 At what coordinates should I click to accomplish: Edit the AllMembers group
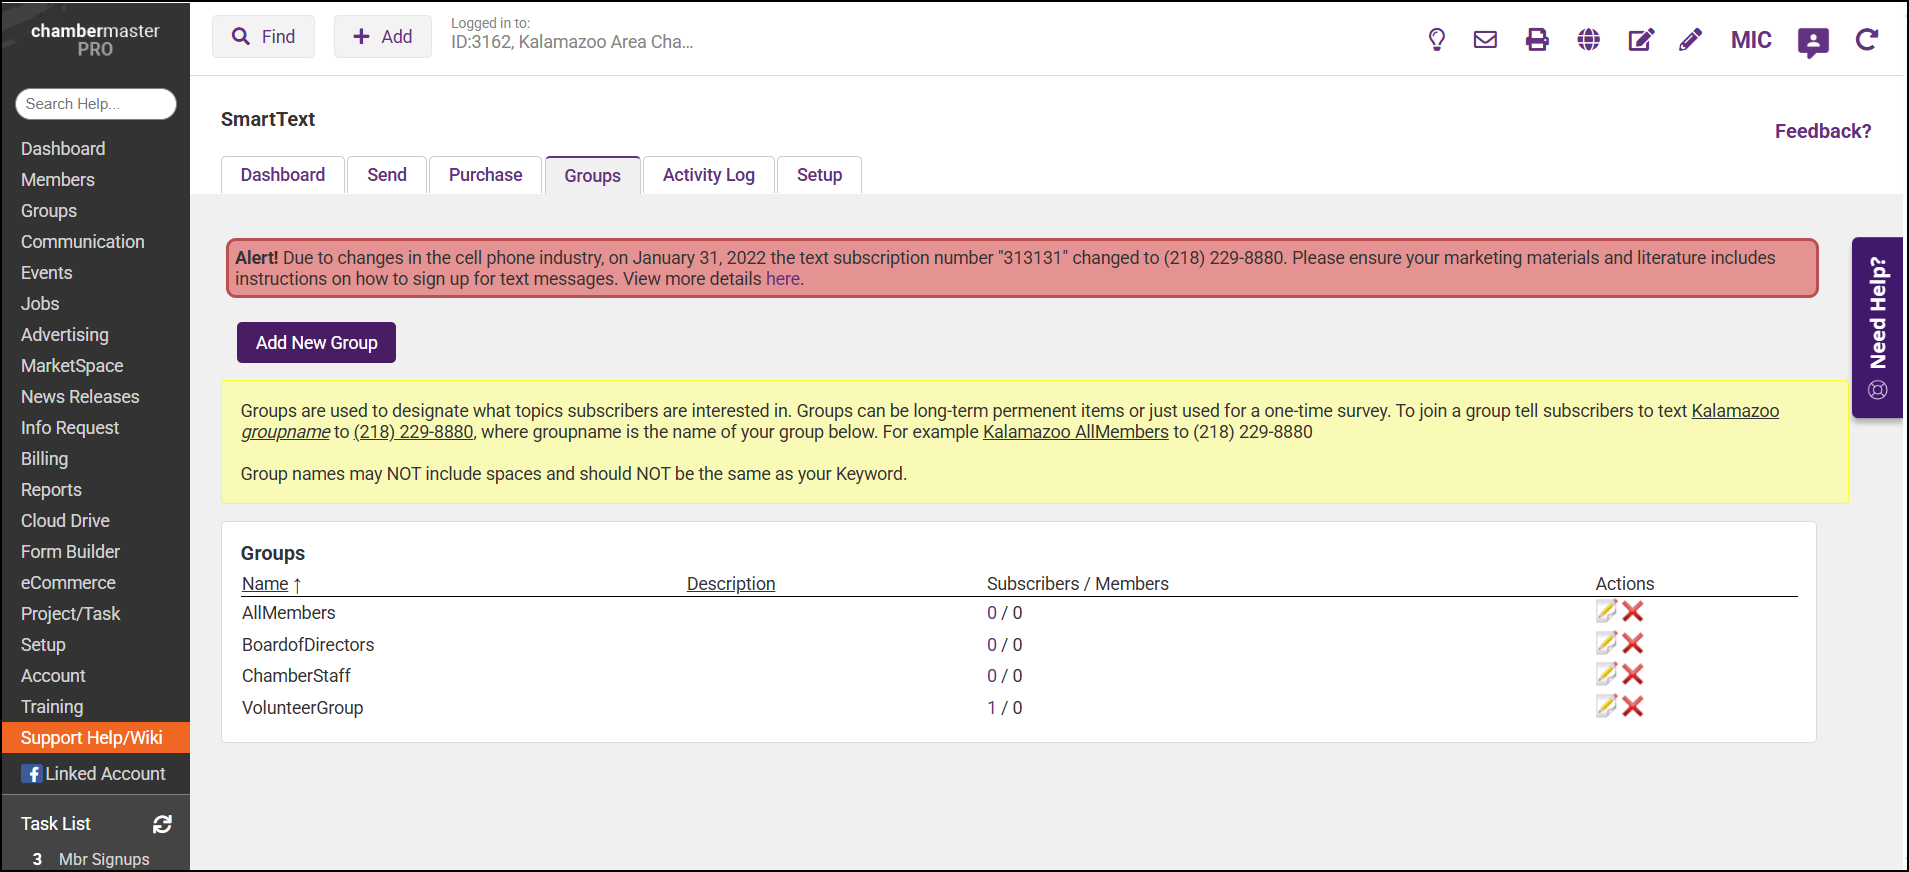coord(1606,612)
